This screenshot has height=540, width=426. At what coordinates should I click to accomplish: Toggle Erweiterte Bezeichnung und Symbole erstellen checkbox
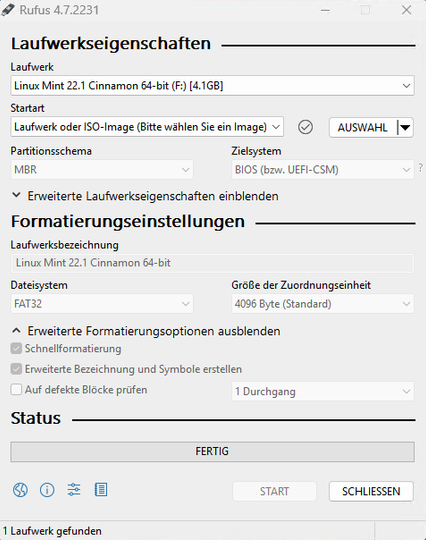[x=16, y=369]
